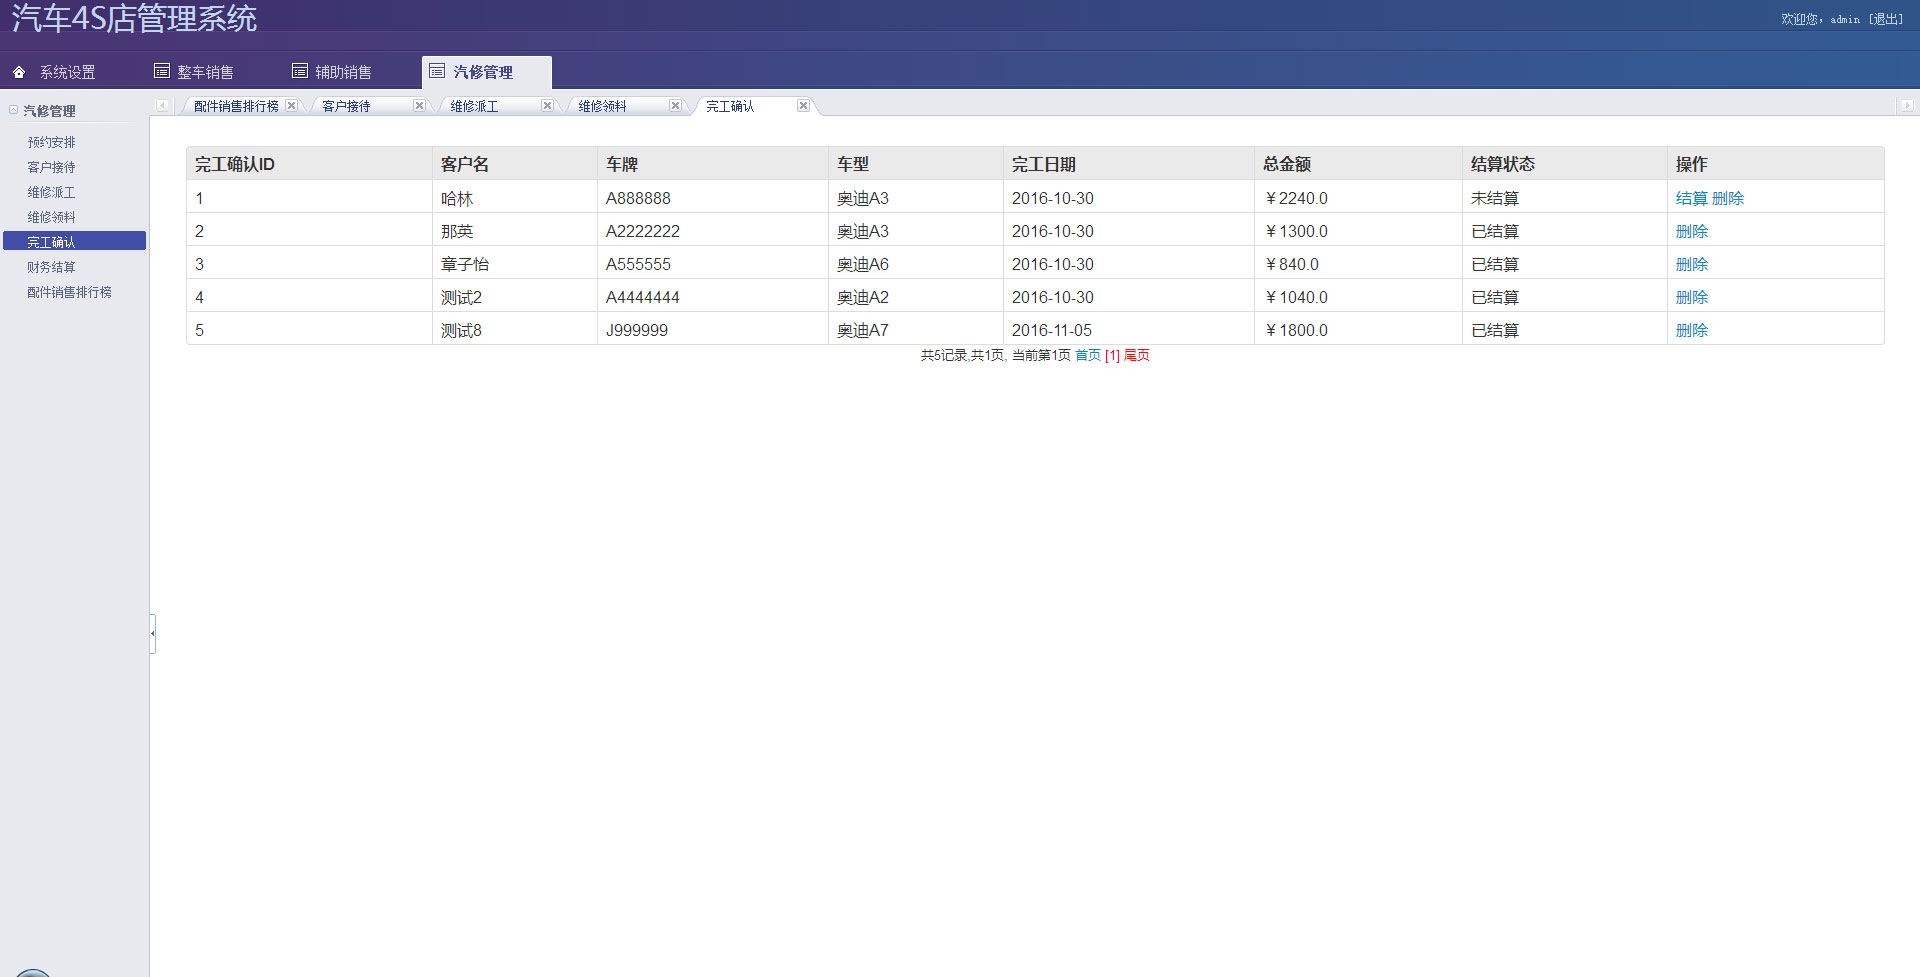Close the 完工确认 tab

tap(803, 106)
